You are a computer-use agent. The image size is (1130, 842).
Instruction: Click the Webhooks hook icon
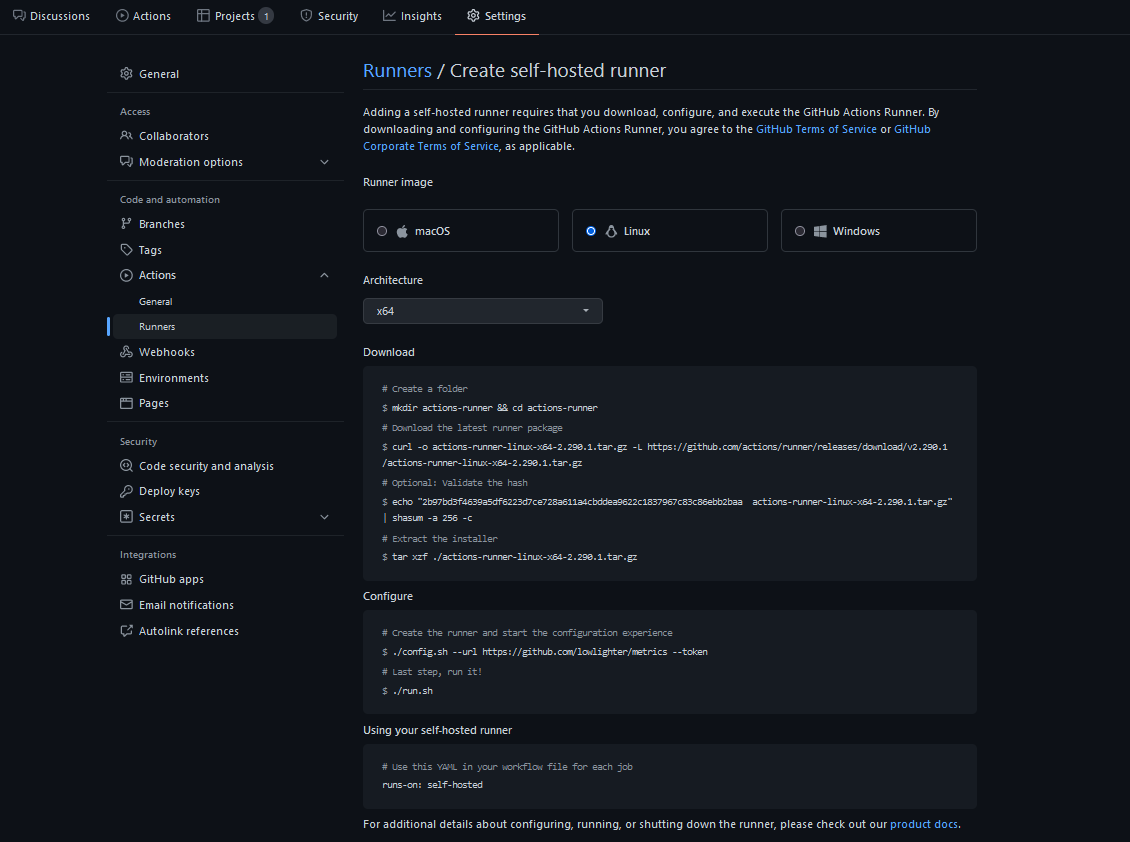pos(127,351)
